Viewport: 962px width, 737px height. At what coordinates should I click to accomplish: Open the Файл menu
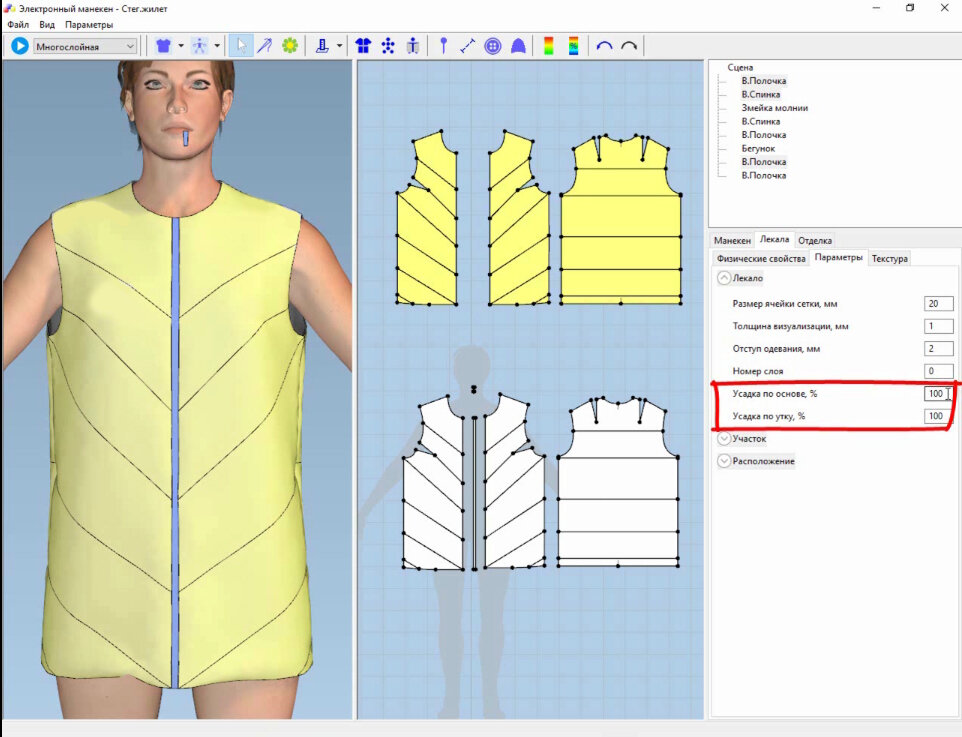(18, 25)
